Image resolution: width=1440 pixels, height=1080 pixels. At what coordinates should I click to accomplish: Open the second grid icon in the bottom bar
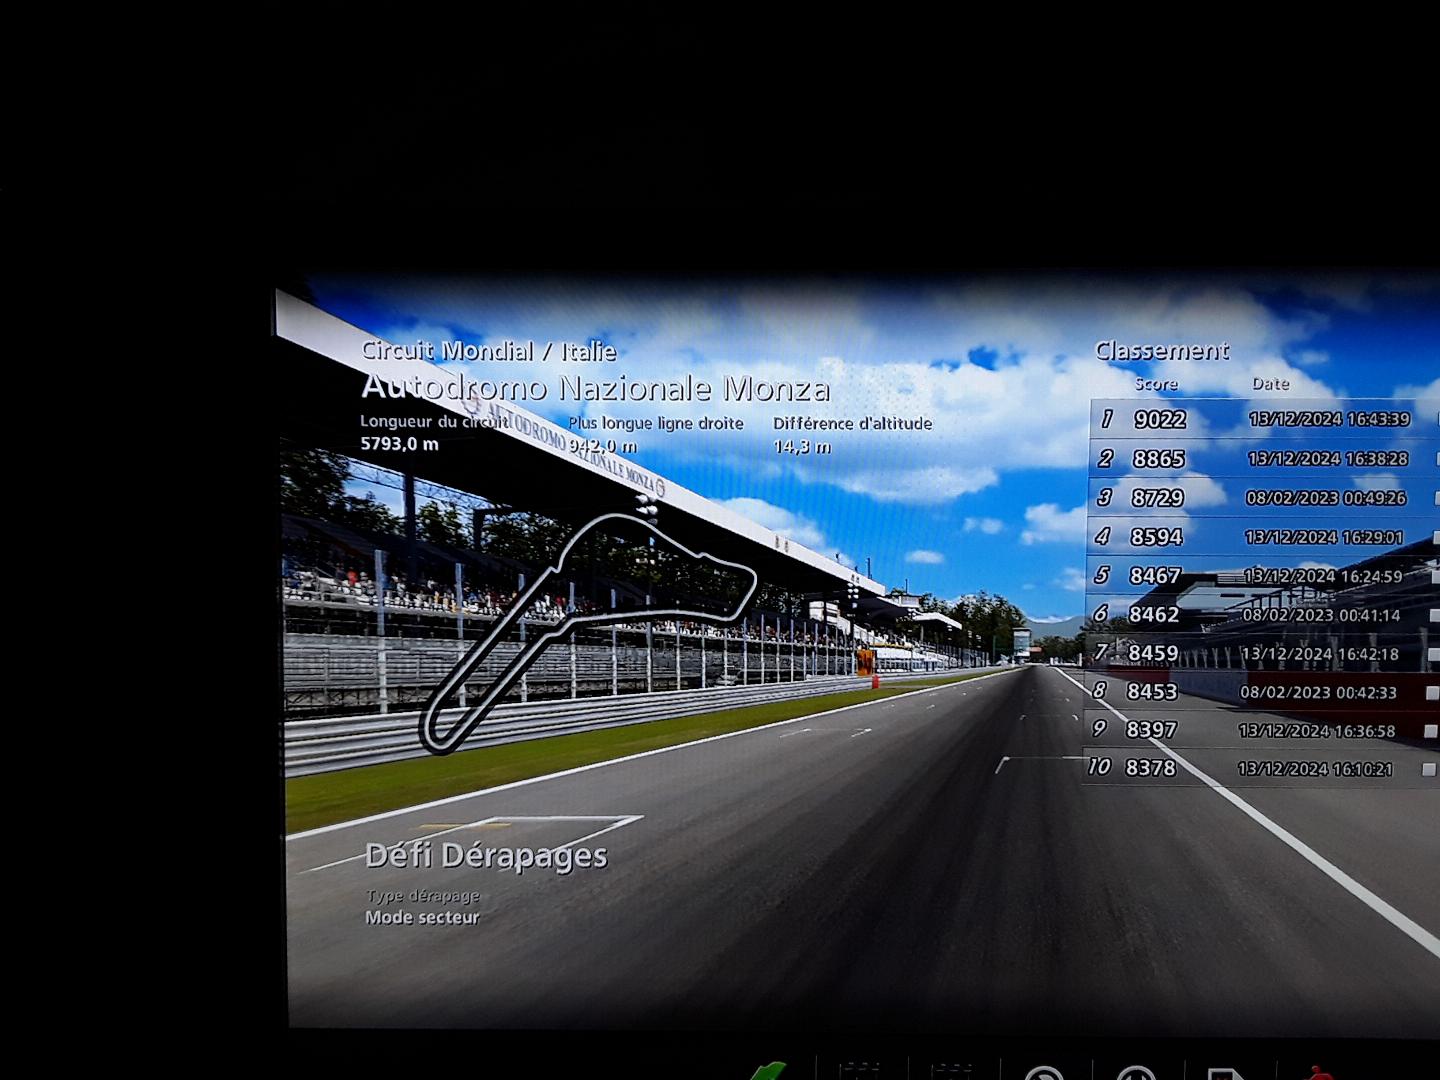click(950, 1072)
